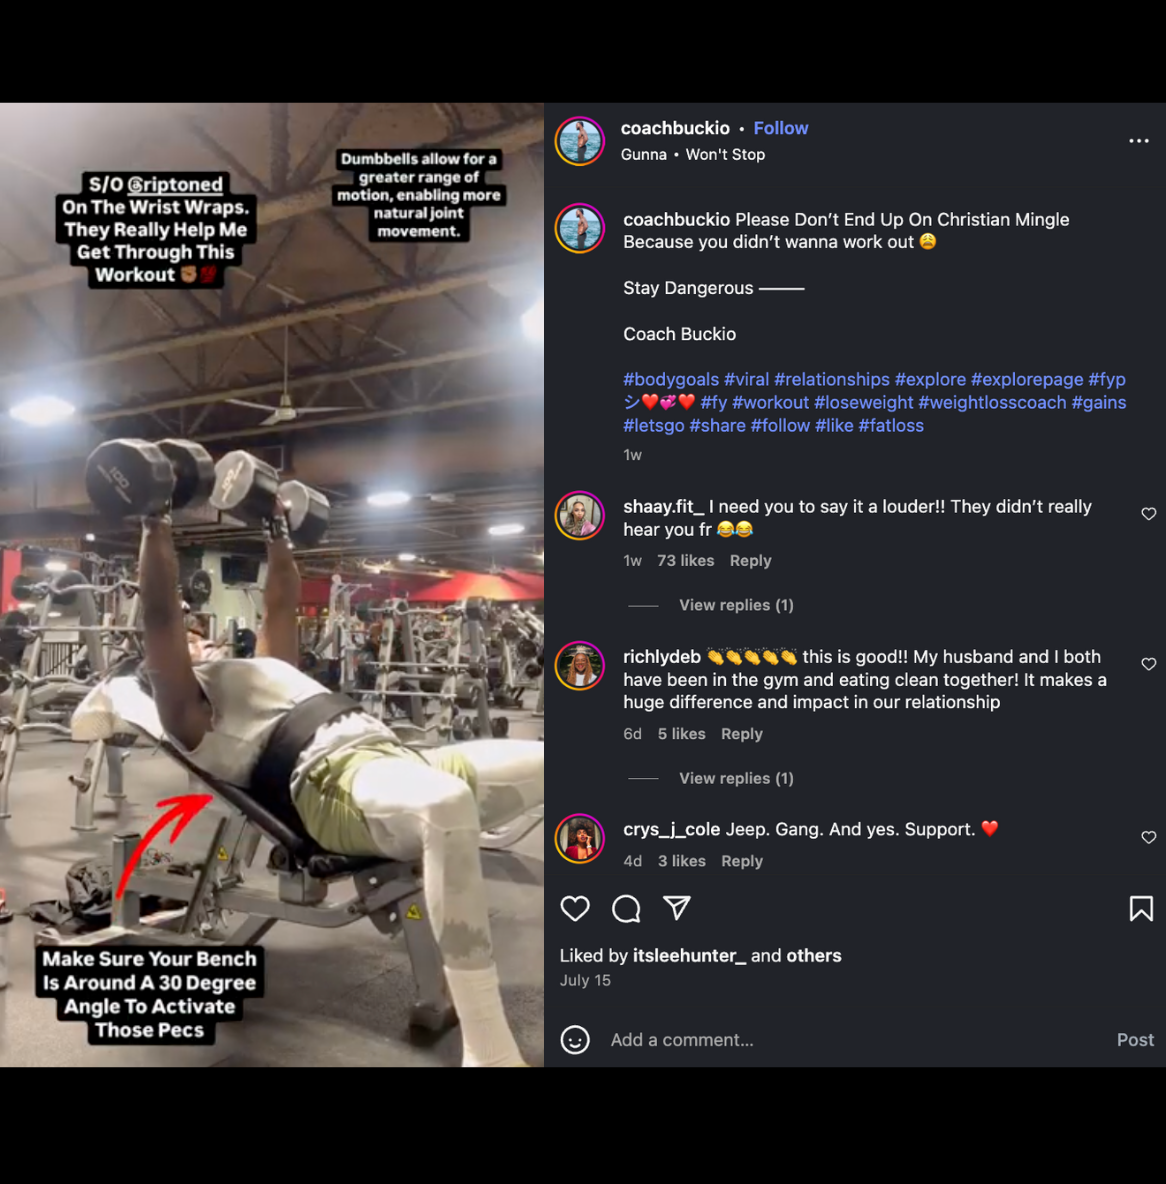Like crys_j_cole's comment heart
The height and width of the screenshot is (1184, 1166).
1149,837
